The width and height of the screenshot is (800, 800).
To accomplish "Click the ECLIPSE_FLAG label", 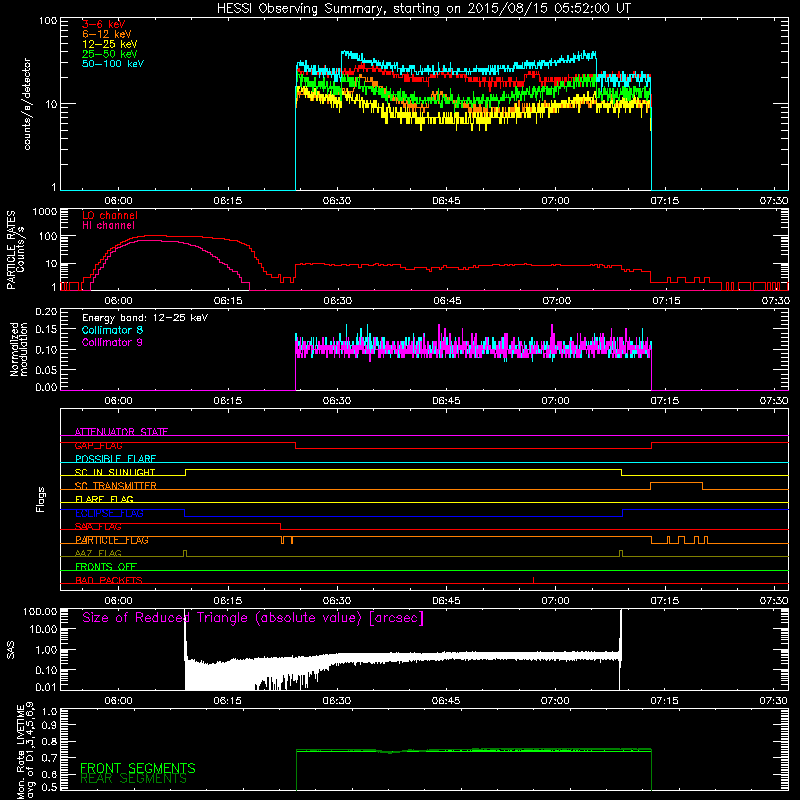I will pos(109,513).
